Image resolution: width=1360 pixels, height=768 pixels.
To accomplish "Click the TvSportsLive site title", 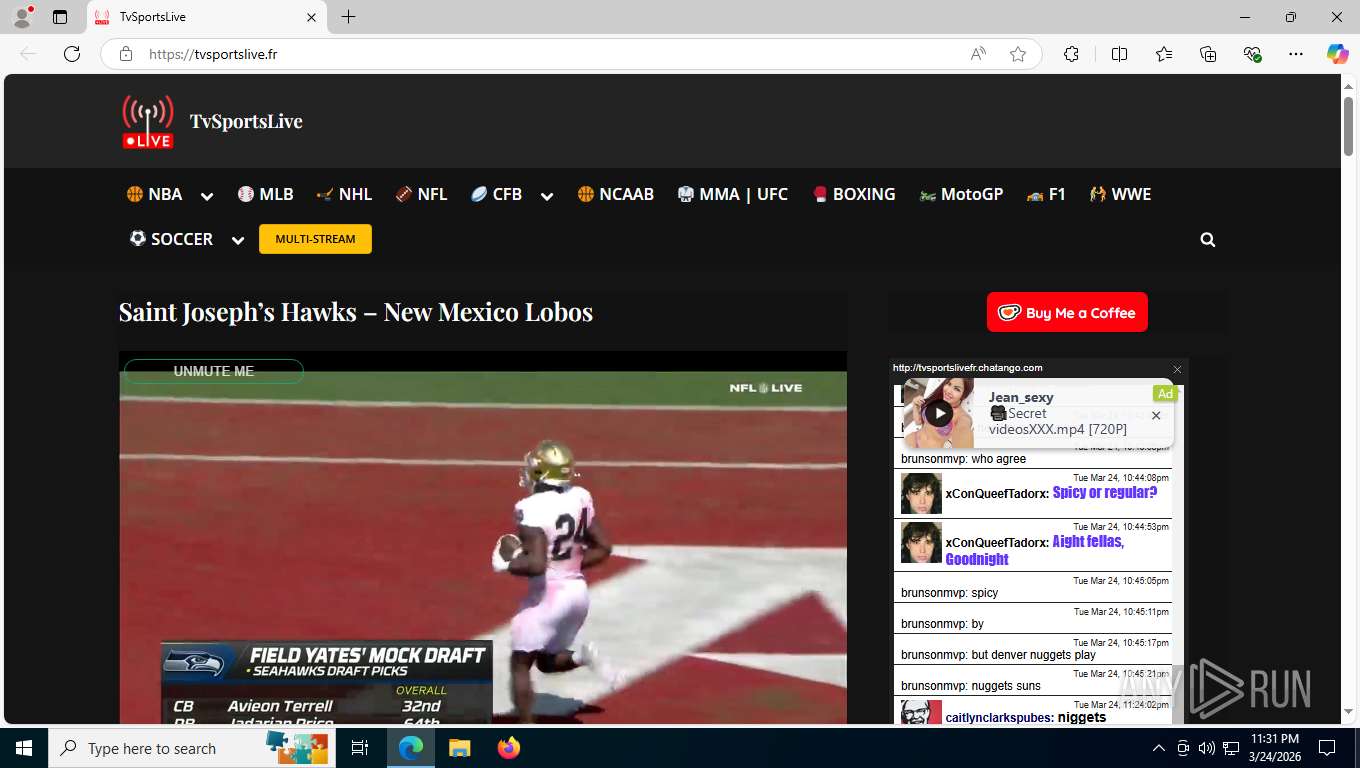I will (x=246, y=121).
